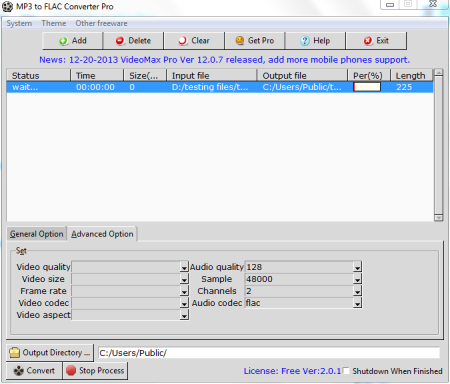Click the Add button with green plus icon
The width and height of the screenshot is (450, 384).
(72, 41)
